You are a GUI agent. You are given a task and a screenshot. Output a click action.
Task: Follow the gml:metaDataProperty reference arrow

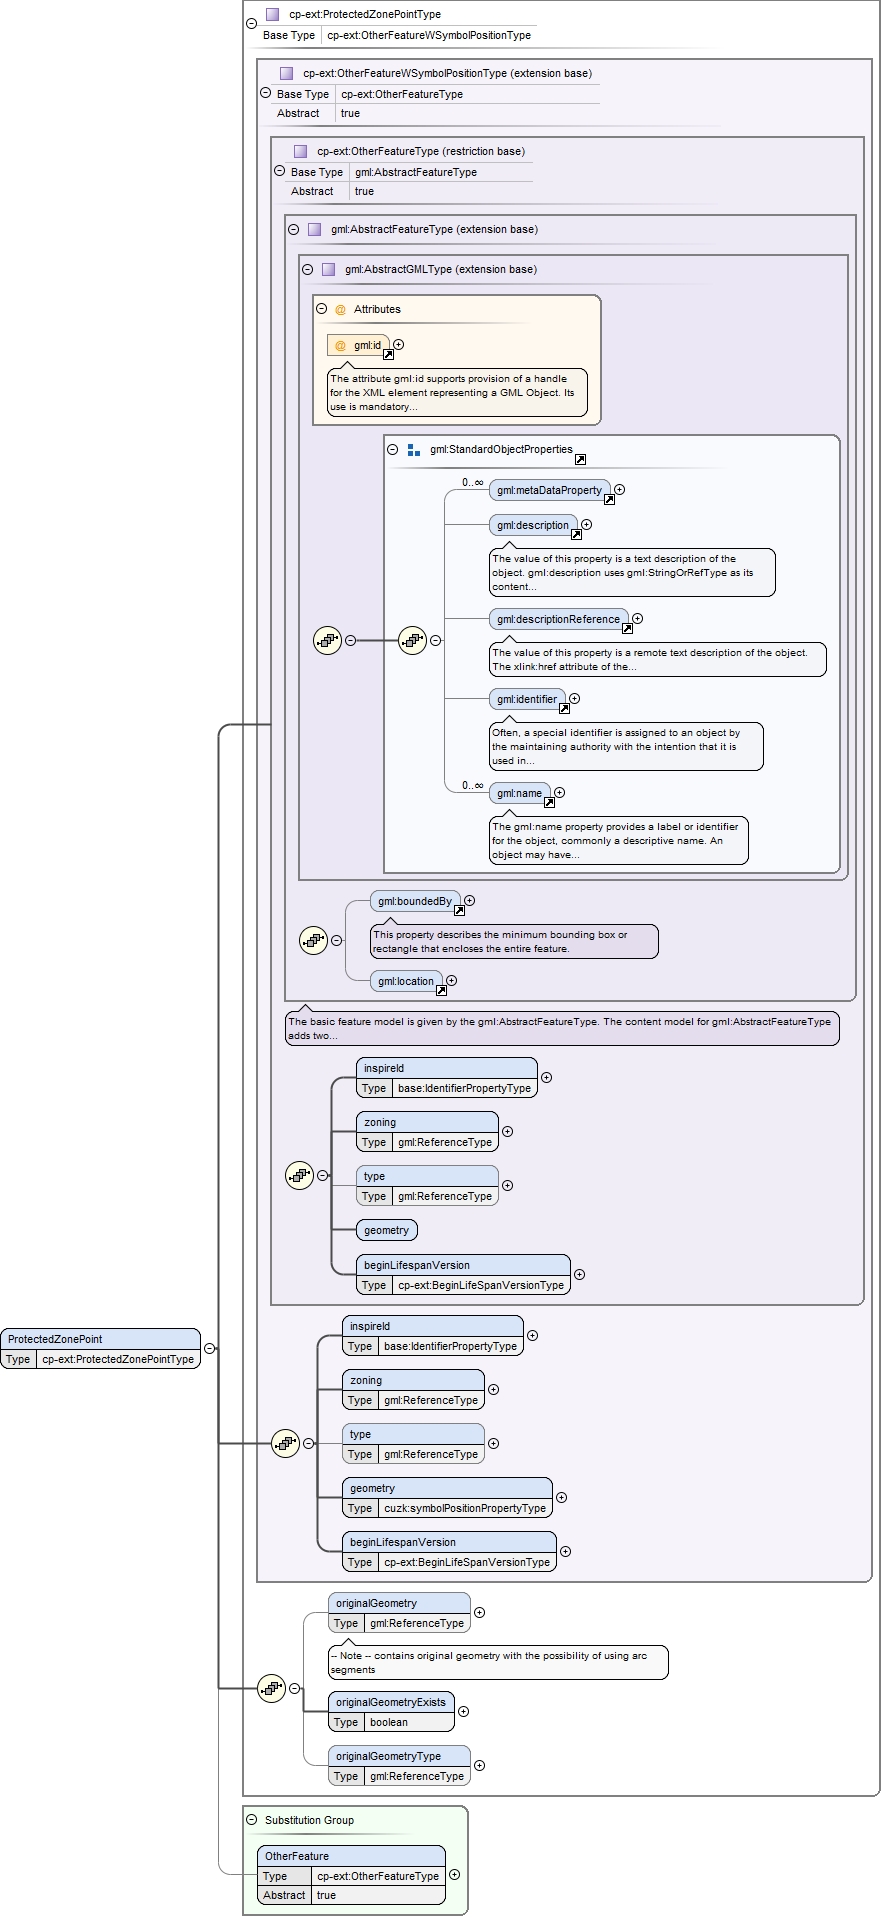[x=609, y=499]
